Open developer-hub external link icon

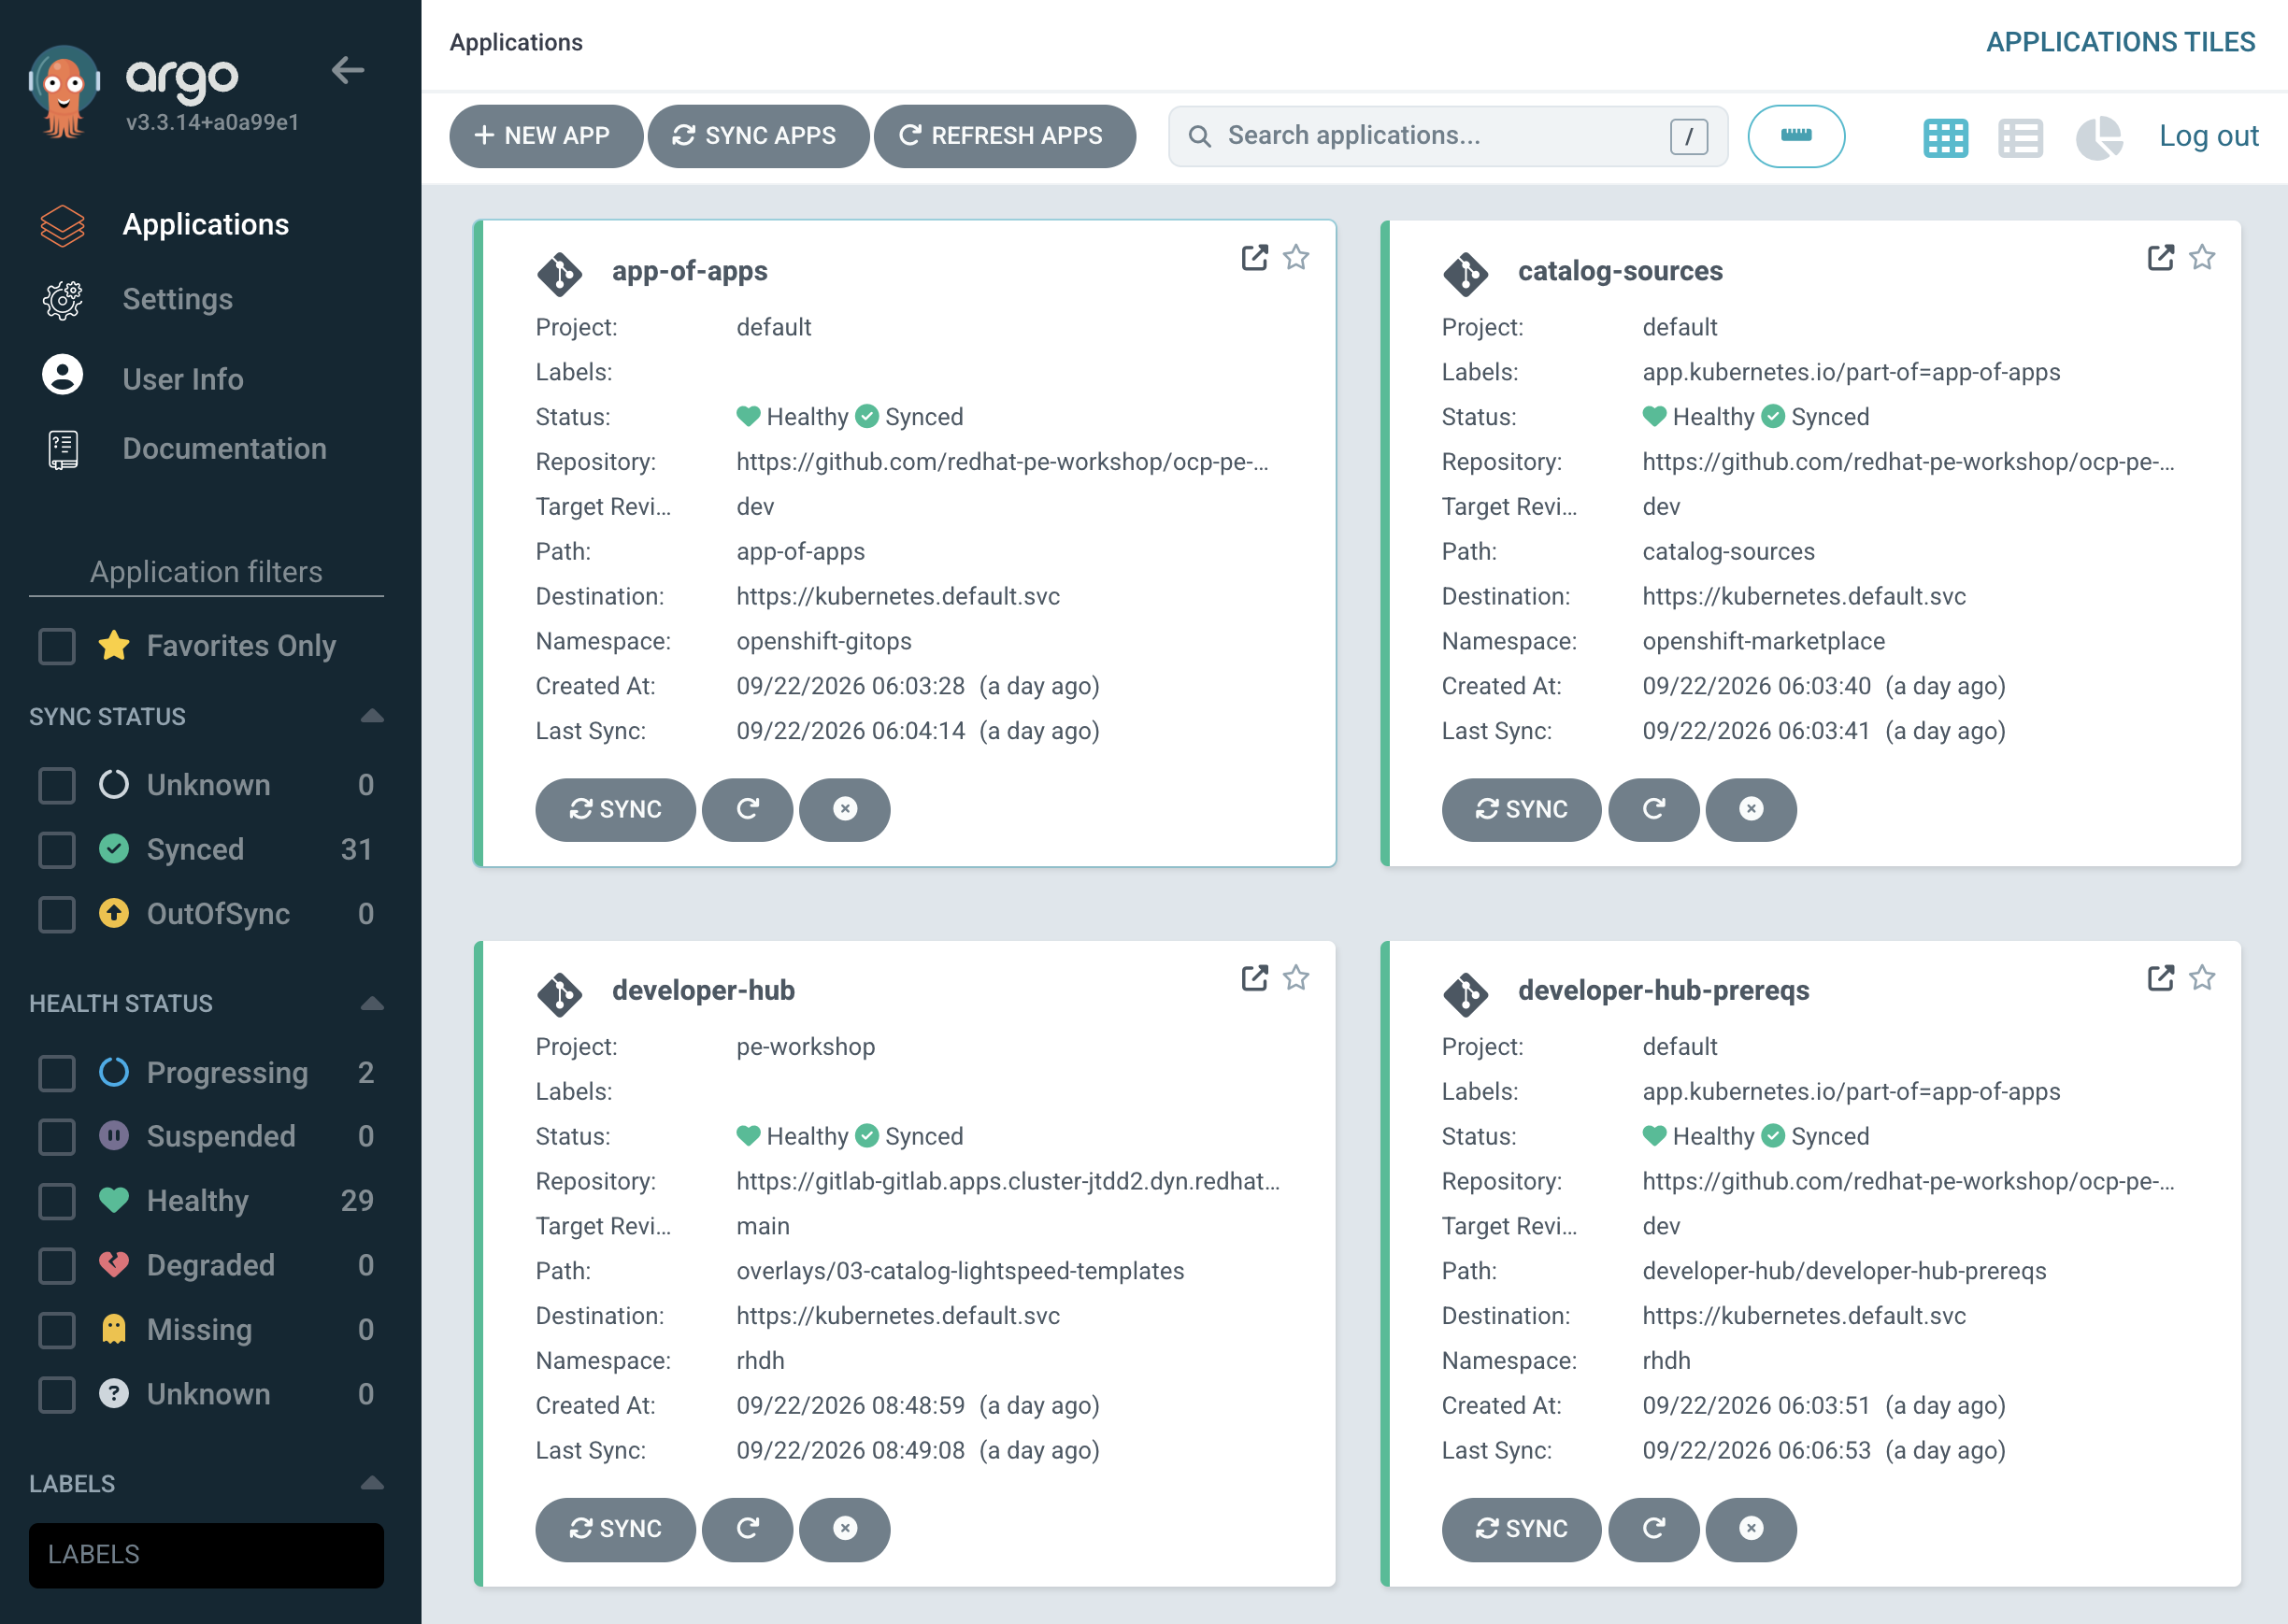[1254, 977]
